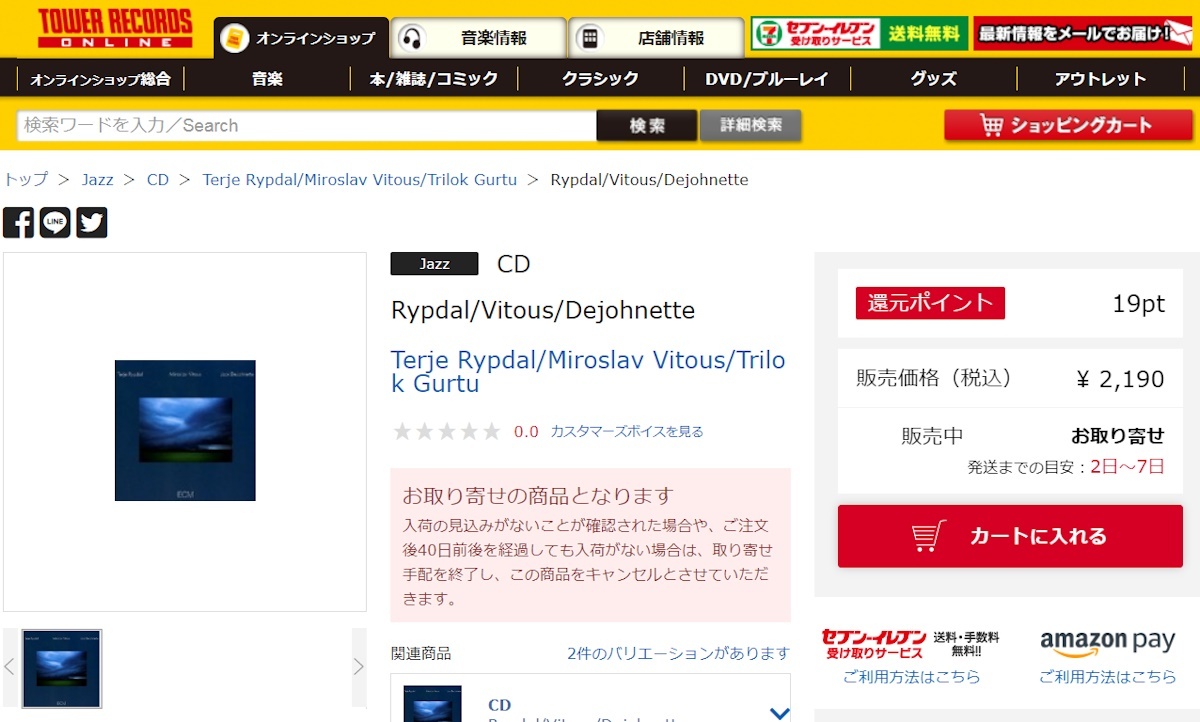1200x722 pixels.
Task: Share the page on Twitter
Action: (92, 222)
